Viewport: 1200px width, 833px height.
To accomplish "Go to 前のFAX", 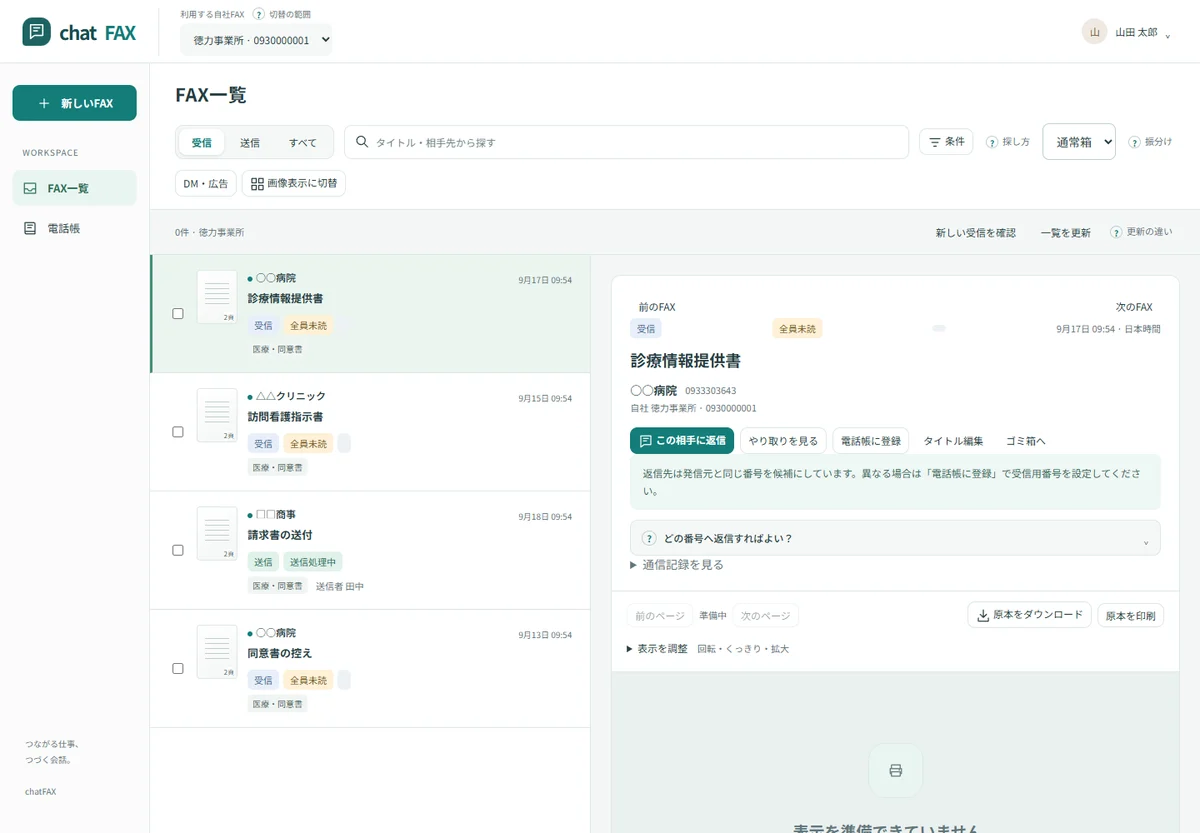I will click(657, 307).
